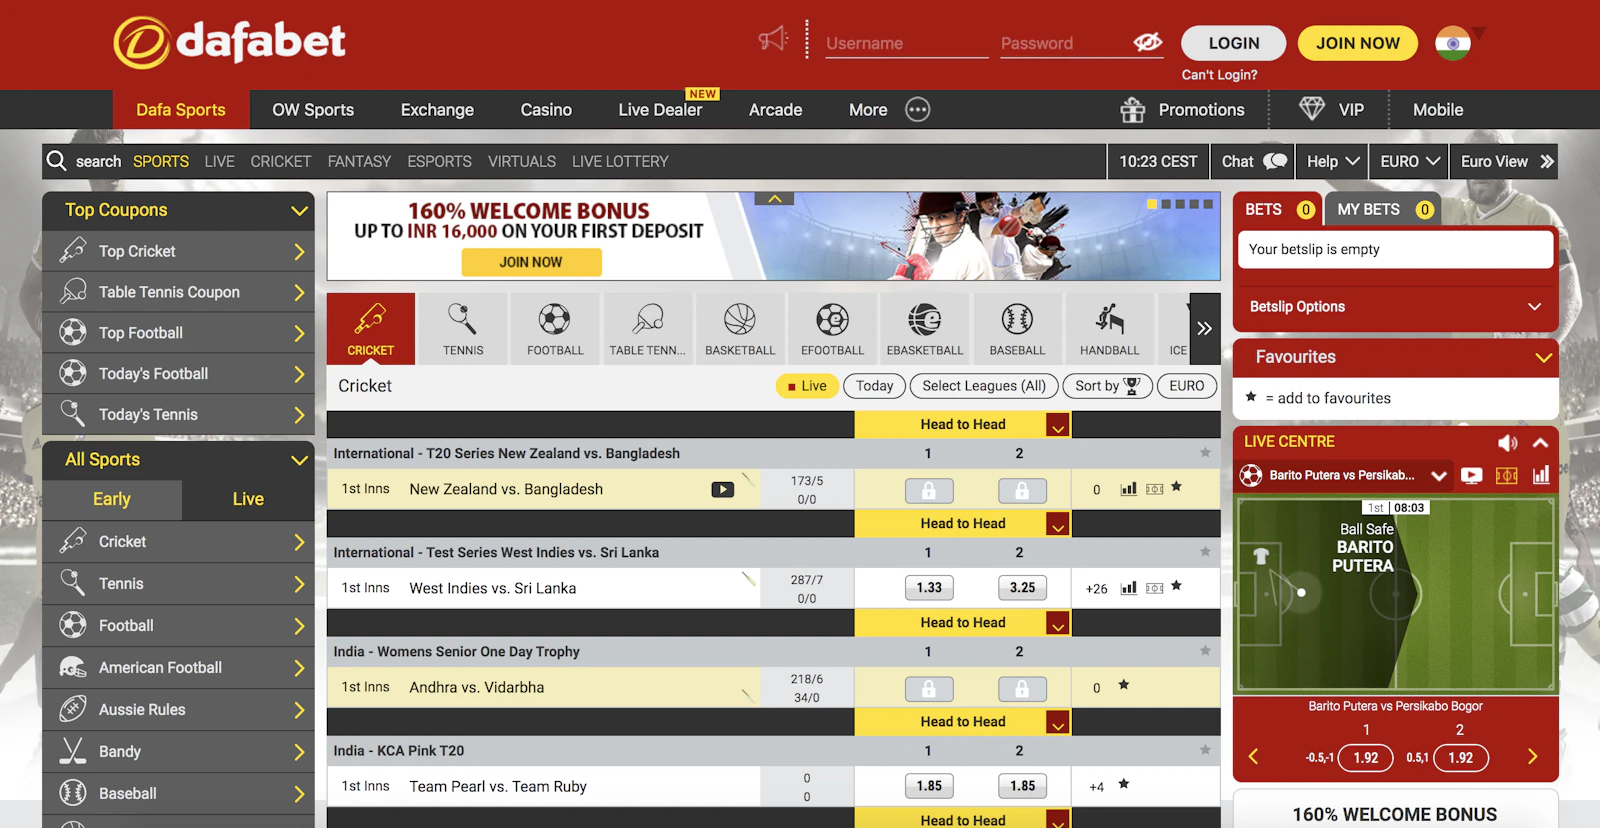This screenshot has height=828, width=1600.
Task: Toggle the Today filter pill
Action: 874,386
